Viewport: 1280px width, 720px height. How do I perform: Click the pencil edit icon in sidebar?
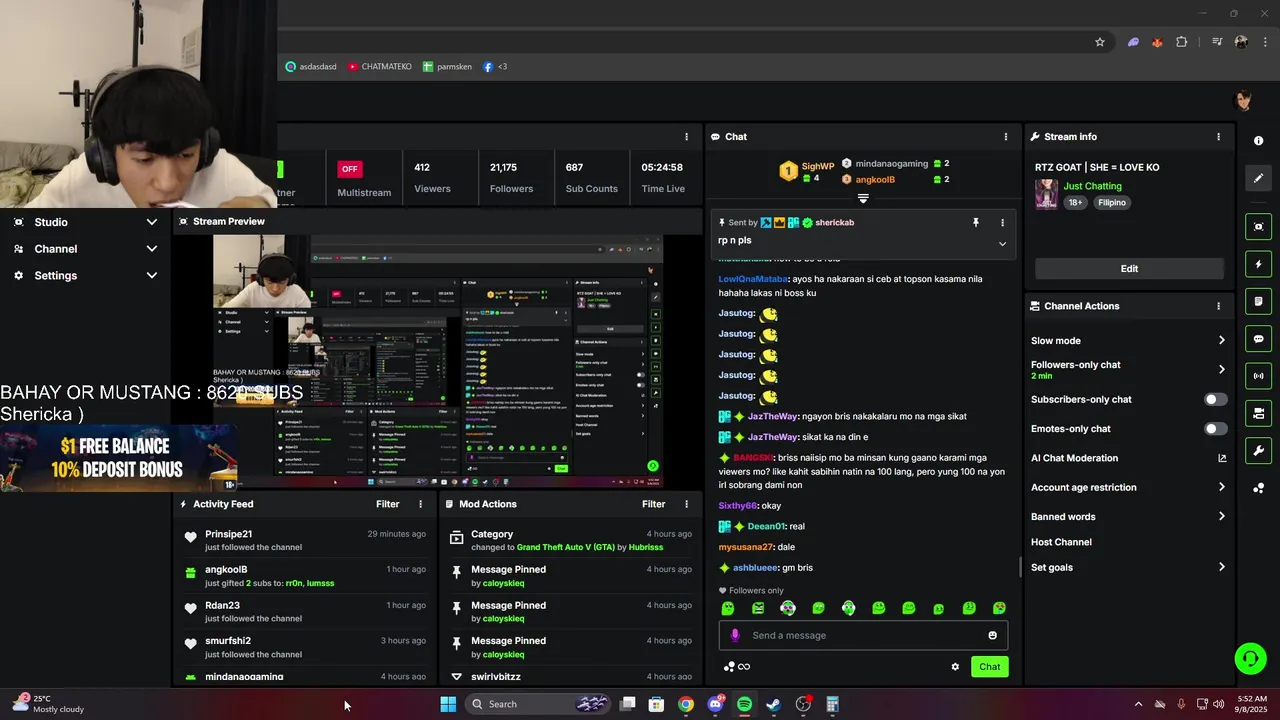(1258, 178)
